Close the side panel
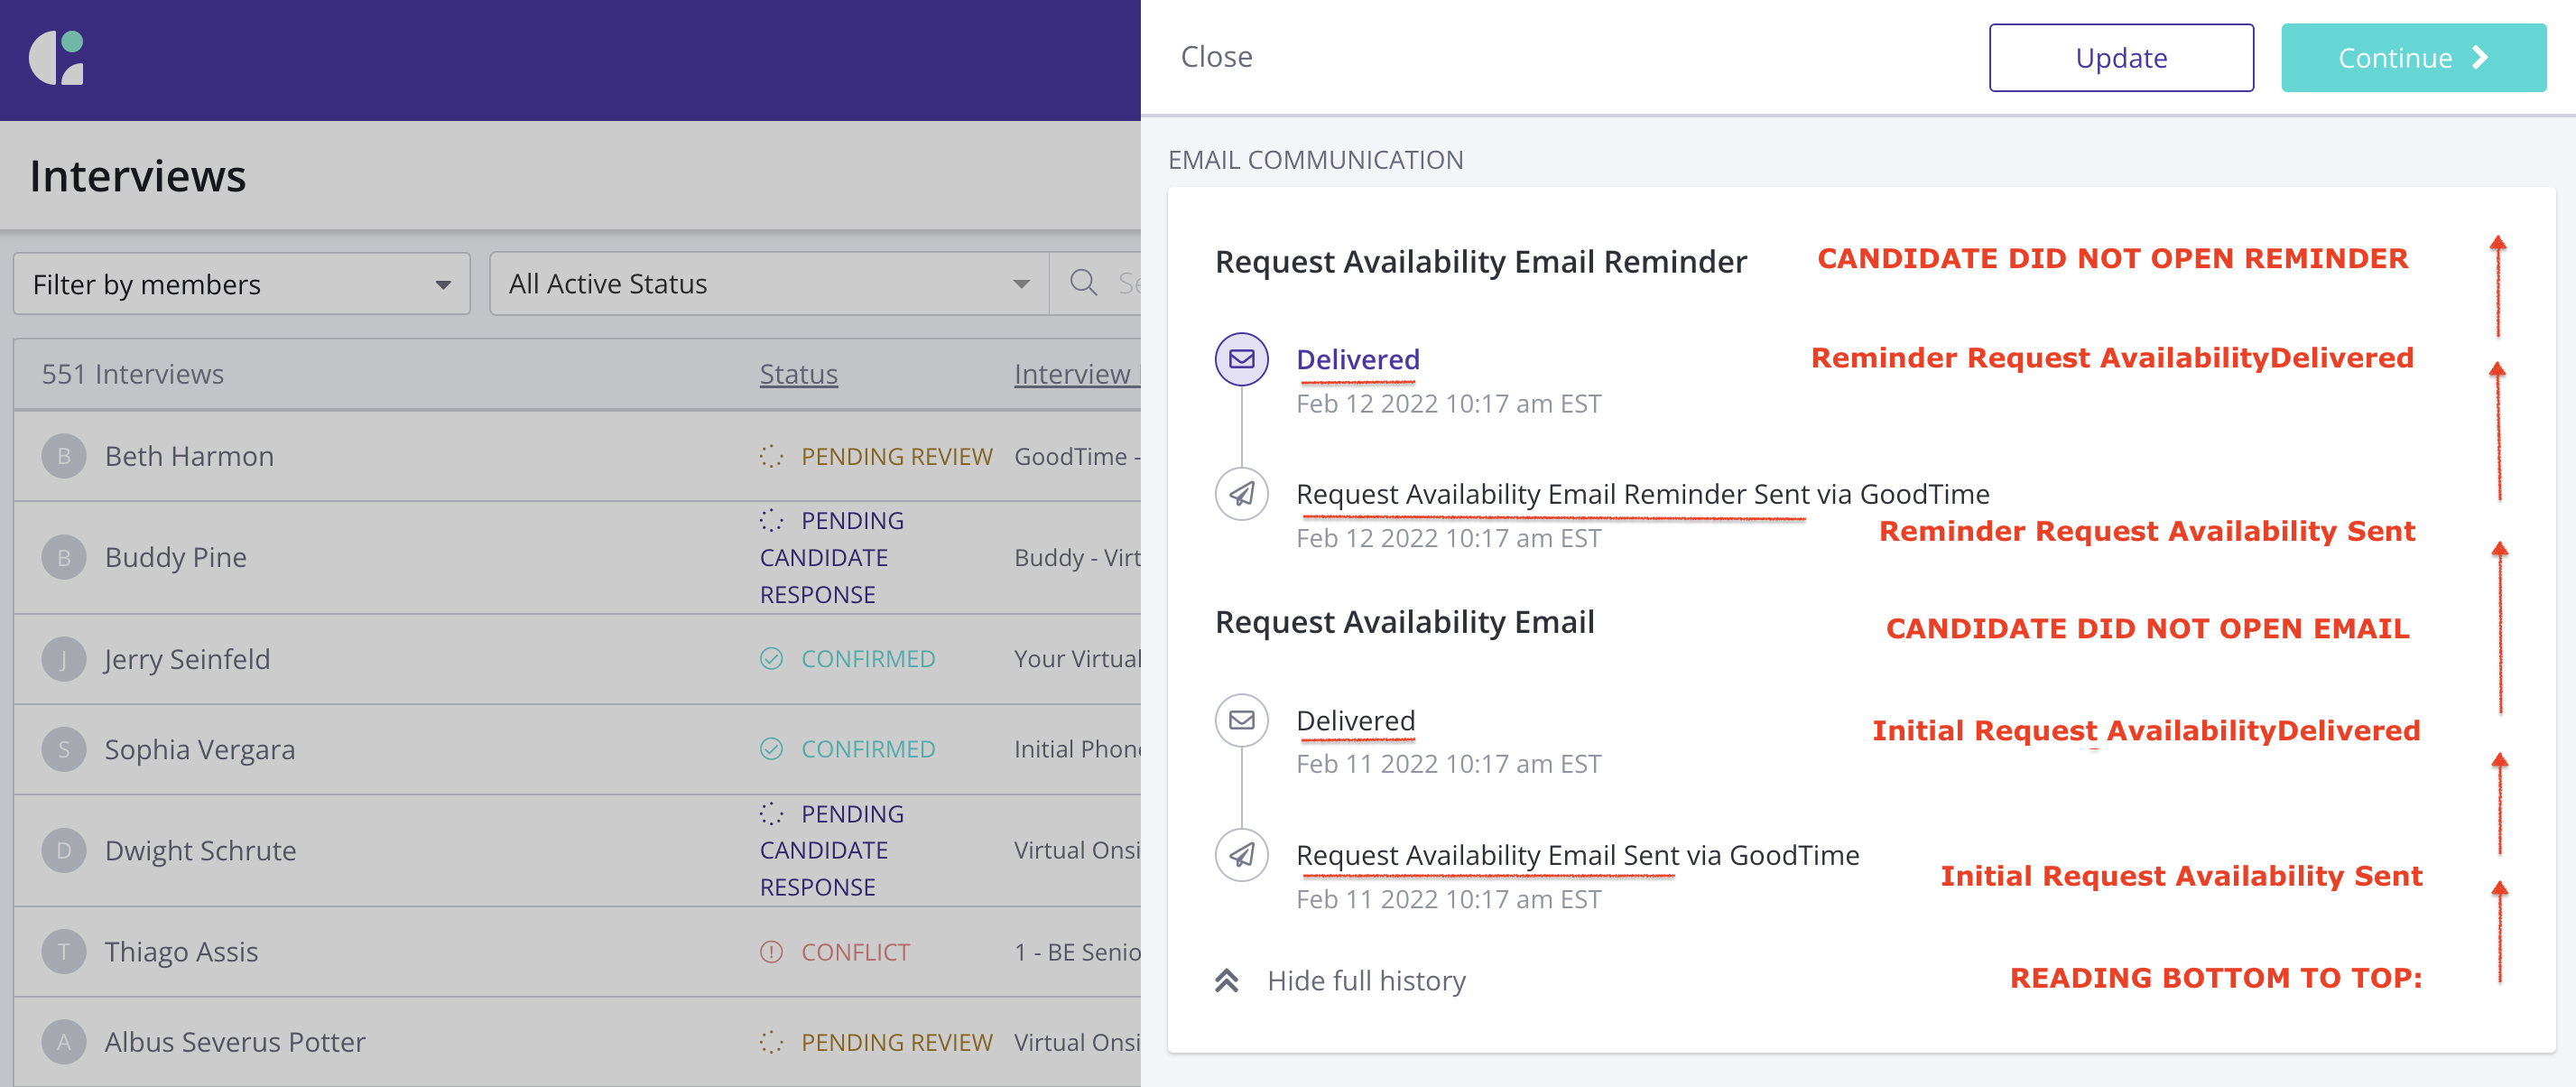This screenshot has height=1087, width=2576. [1215, 57]
